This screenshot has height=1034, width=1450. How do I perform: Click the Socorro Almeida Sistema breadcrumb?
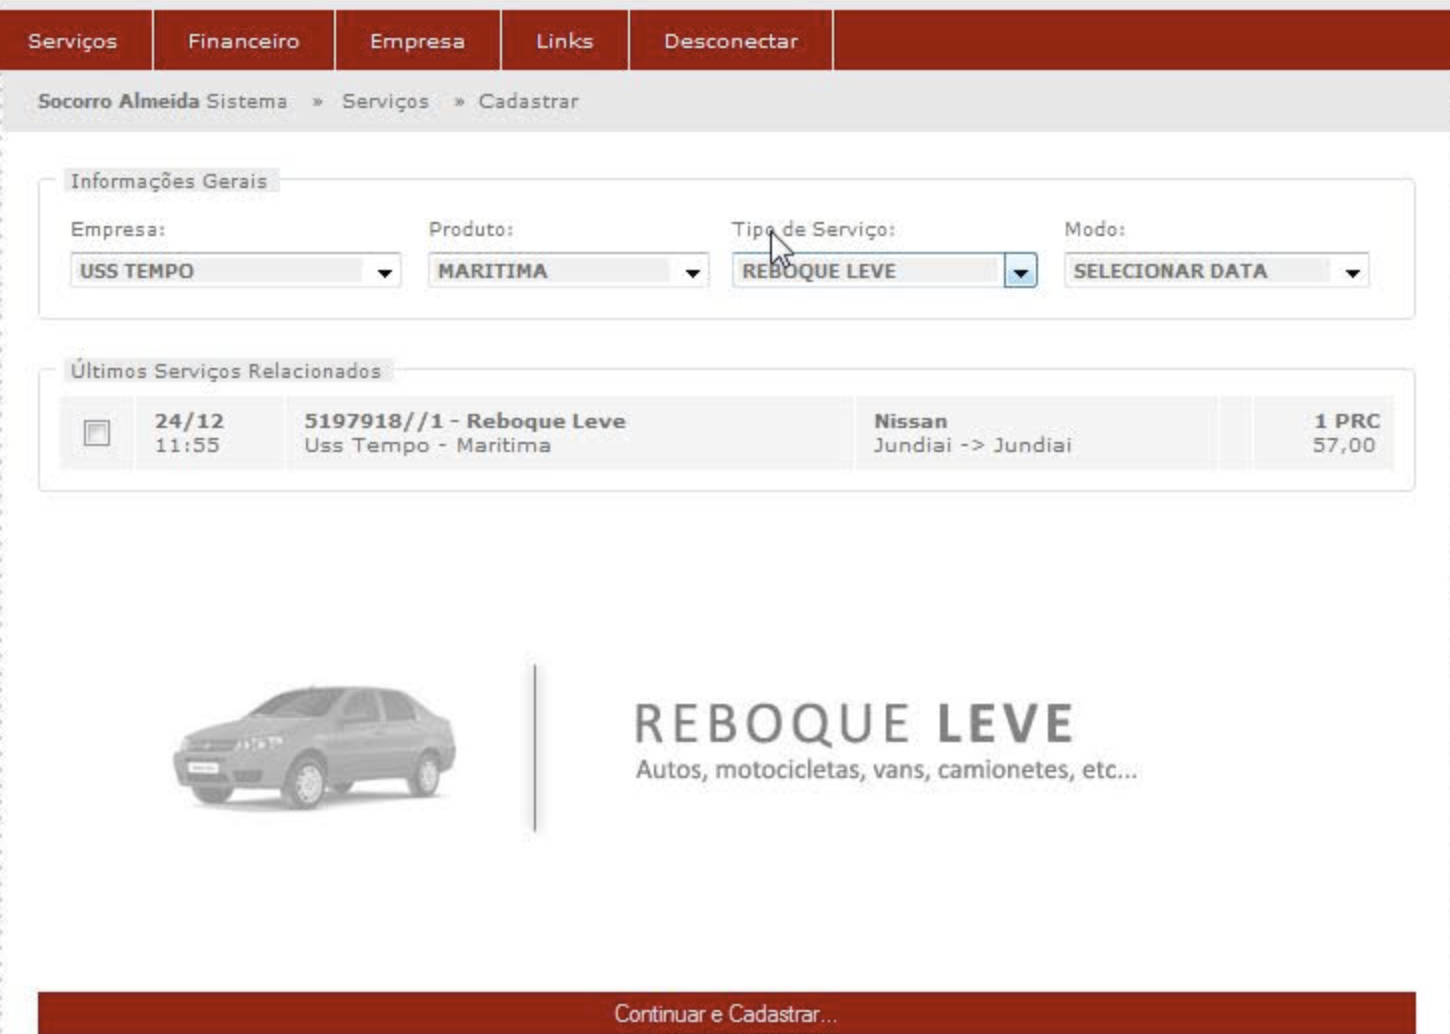pos(162,101)
